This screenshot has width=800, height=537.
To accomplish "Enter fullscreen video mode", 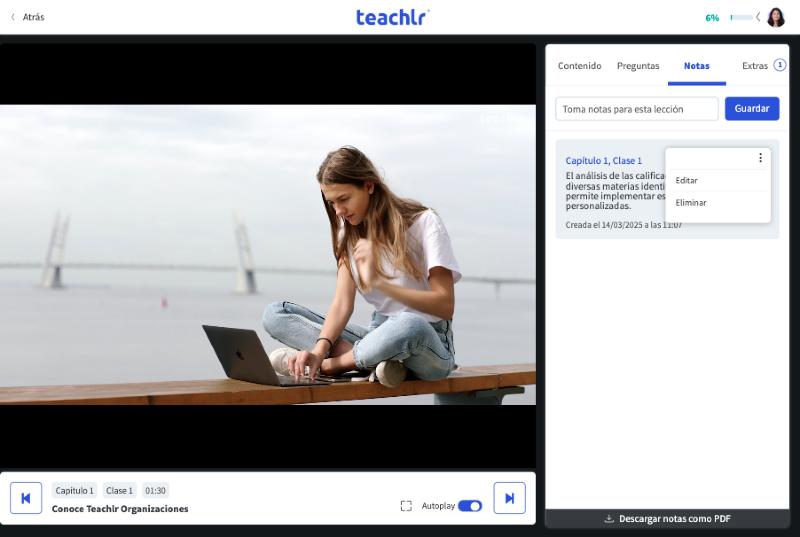I will coord(406,506).
